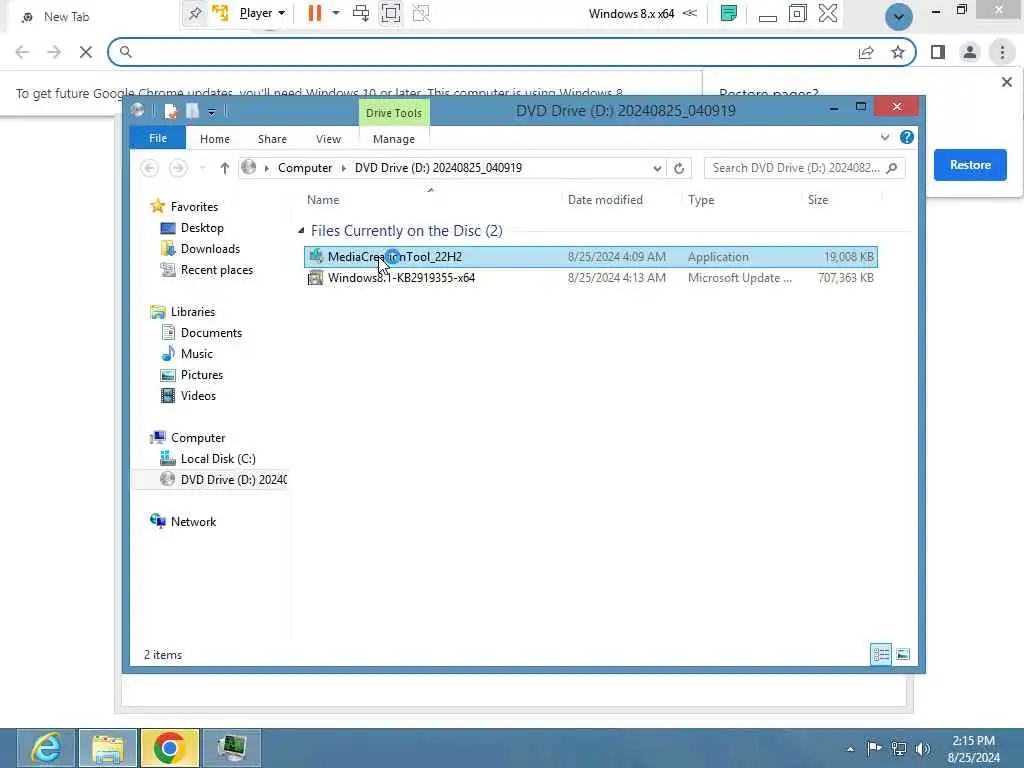Open the dropdown arrow beside the pause button
This screenshot has height=768, width=1024.
pyautogui.click(x=336, y=13)
